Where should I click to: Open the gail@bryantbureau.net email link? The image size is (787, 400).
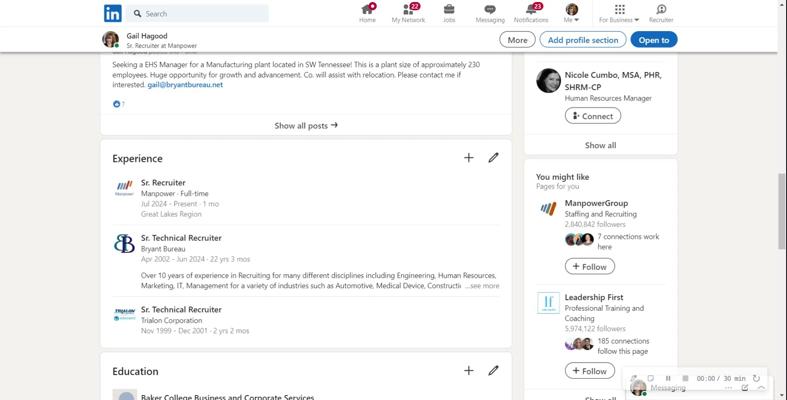185,85
